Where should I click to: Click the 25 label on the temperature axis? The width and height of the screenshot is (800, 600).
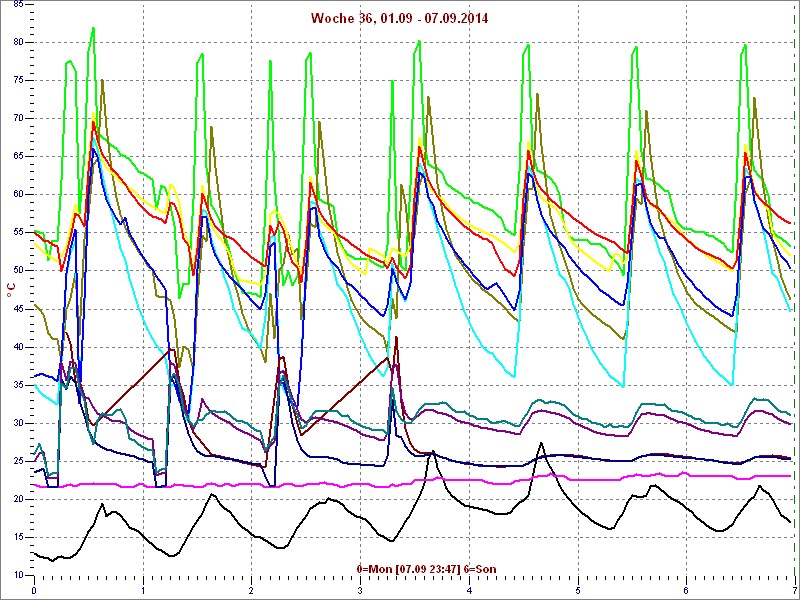(17, 461)
